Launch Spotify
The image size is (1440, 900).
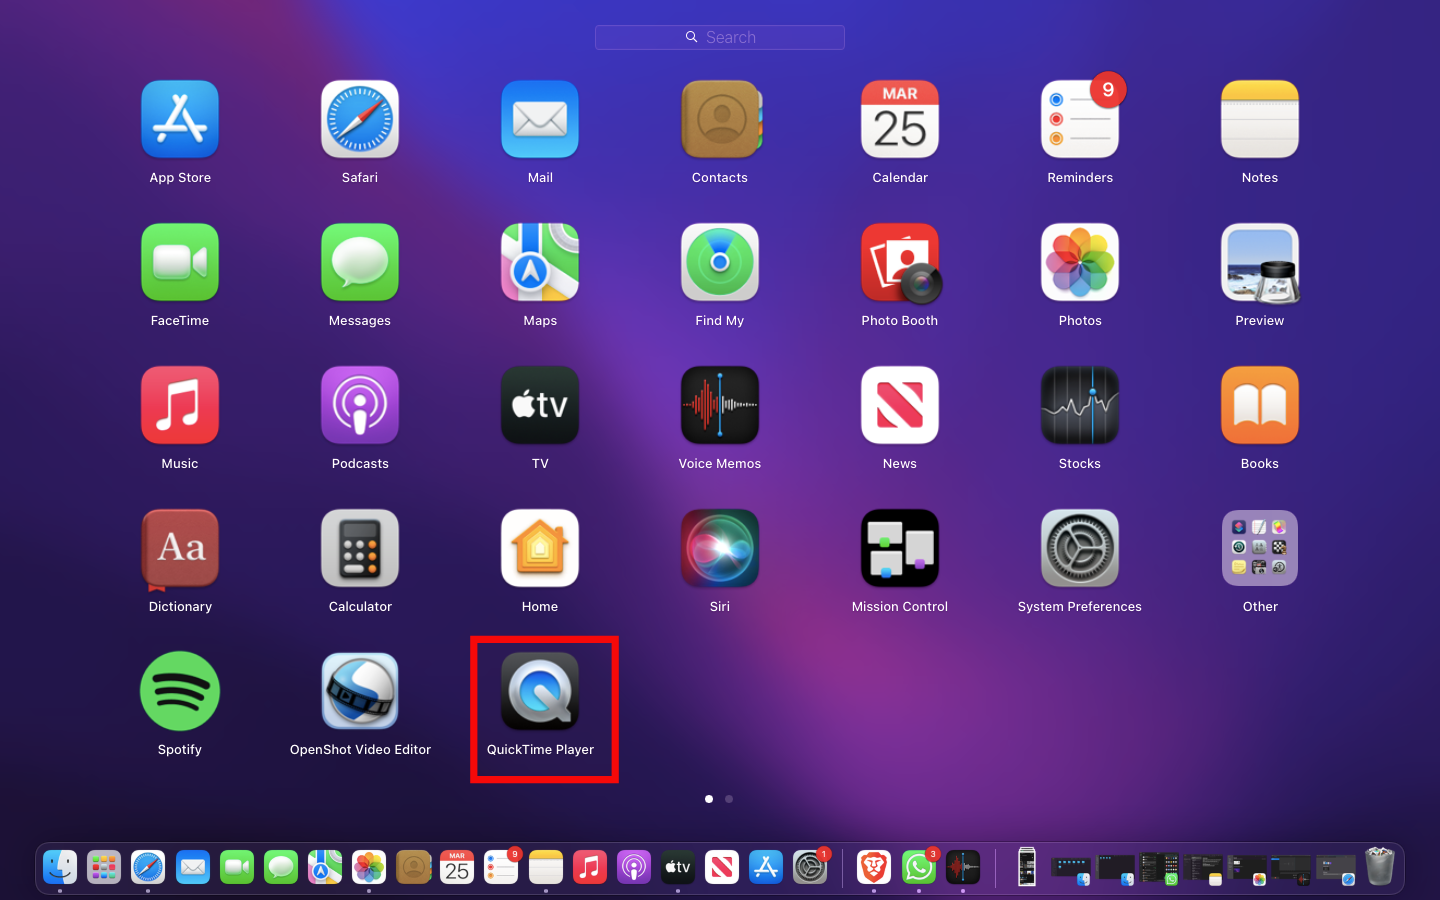click(180, 692)
